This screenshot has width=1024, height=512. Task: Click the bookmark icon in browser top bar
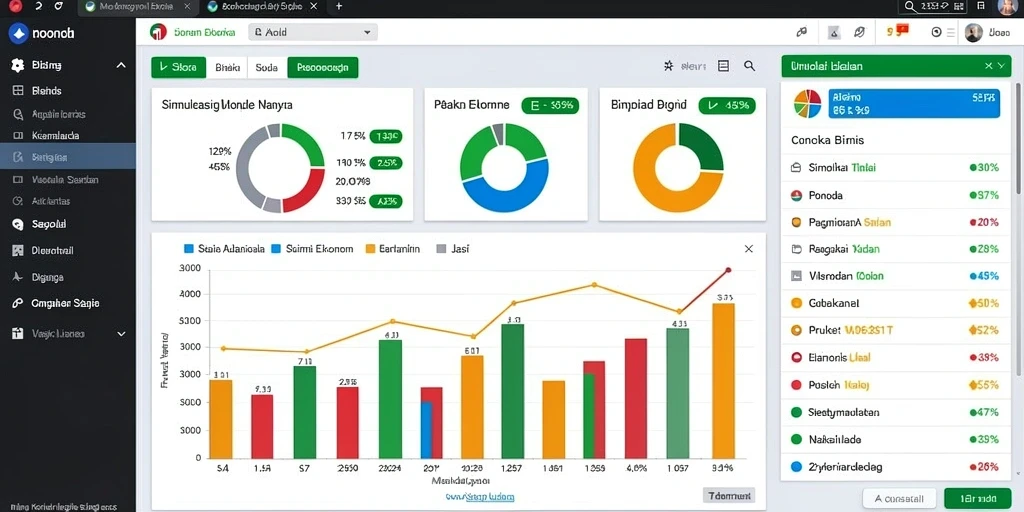(981, 7)
